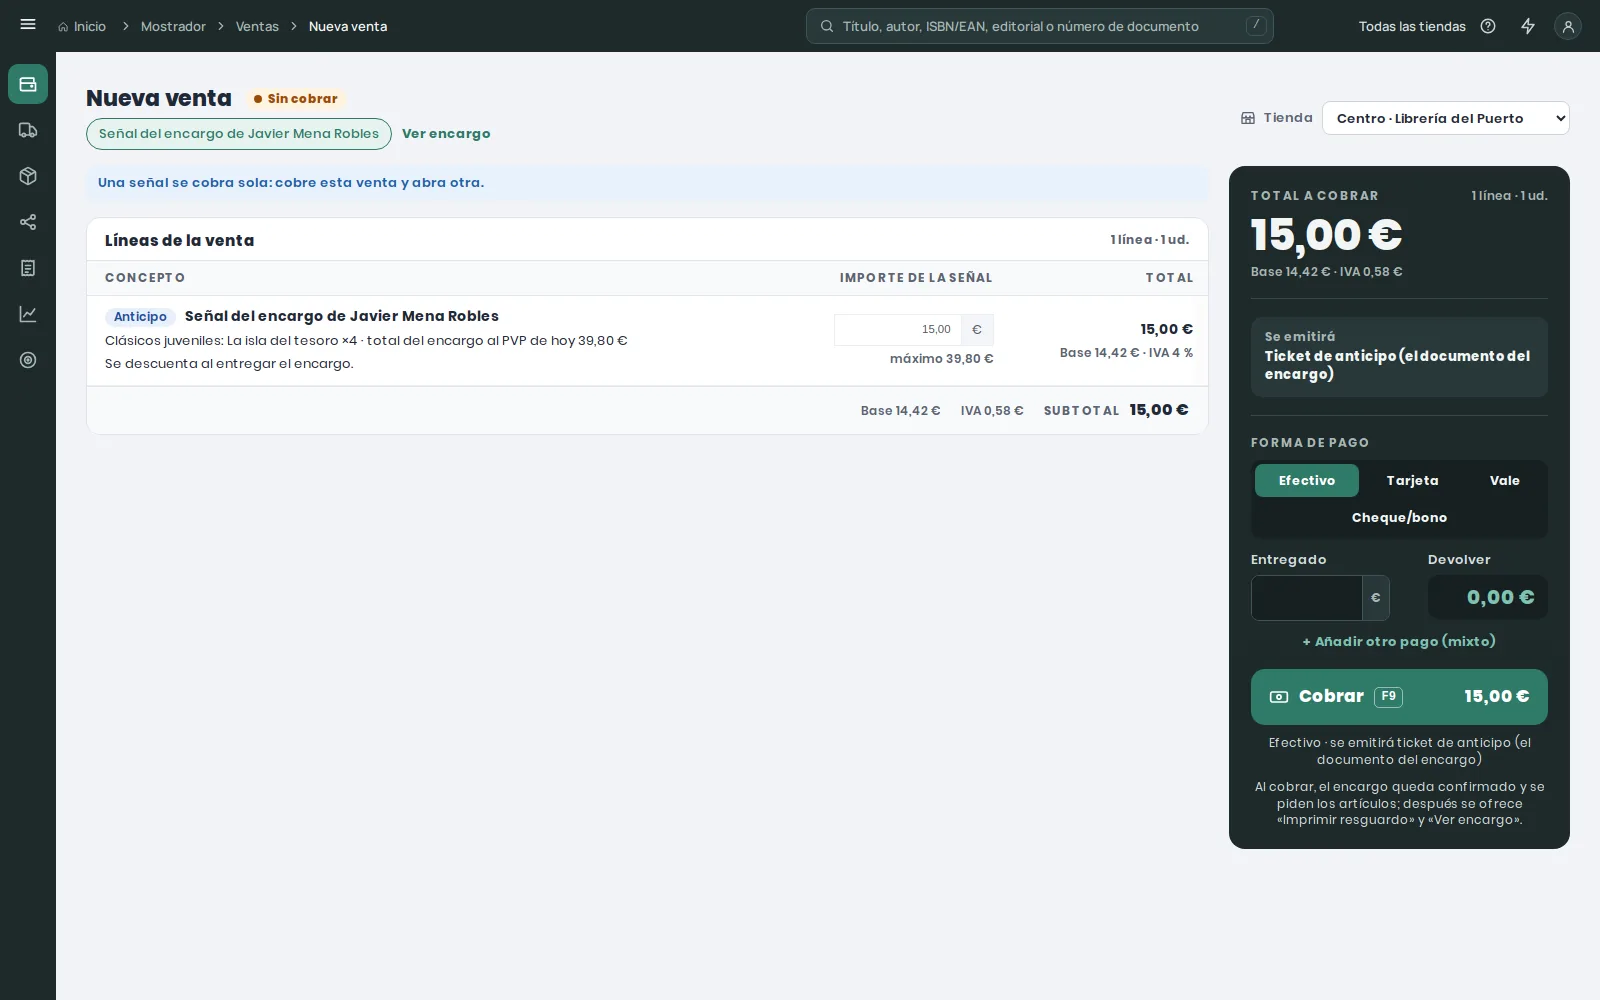Click the importe de la señal field
Image resolution: width=1600 pixels, height=1000 pixels.
898,330
